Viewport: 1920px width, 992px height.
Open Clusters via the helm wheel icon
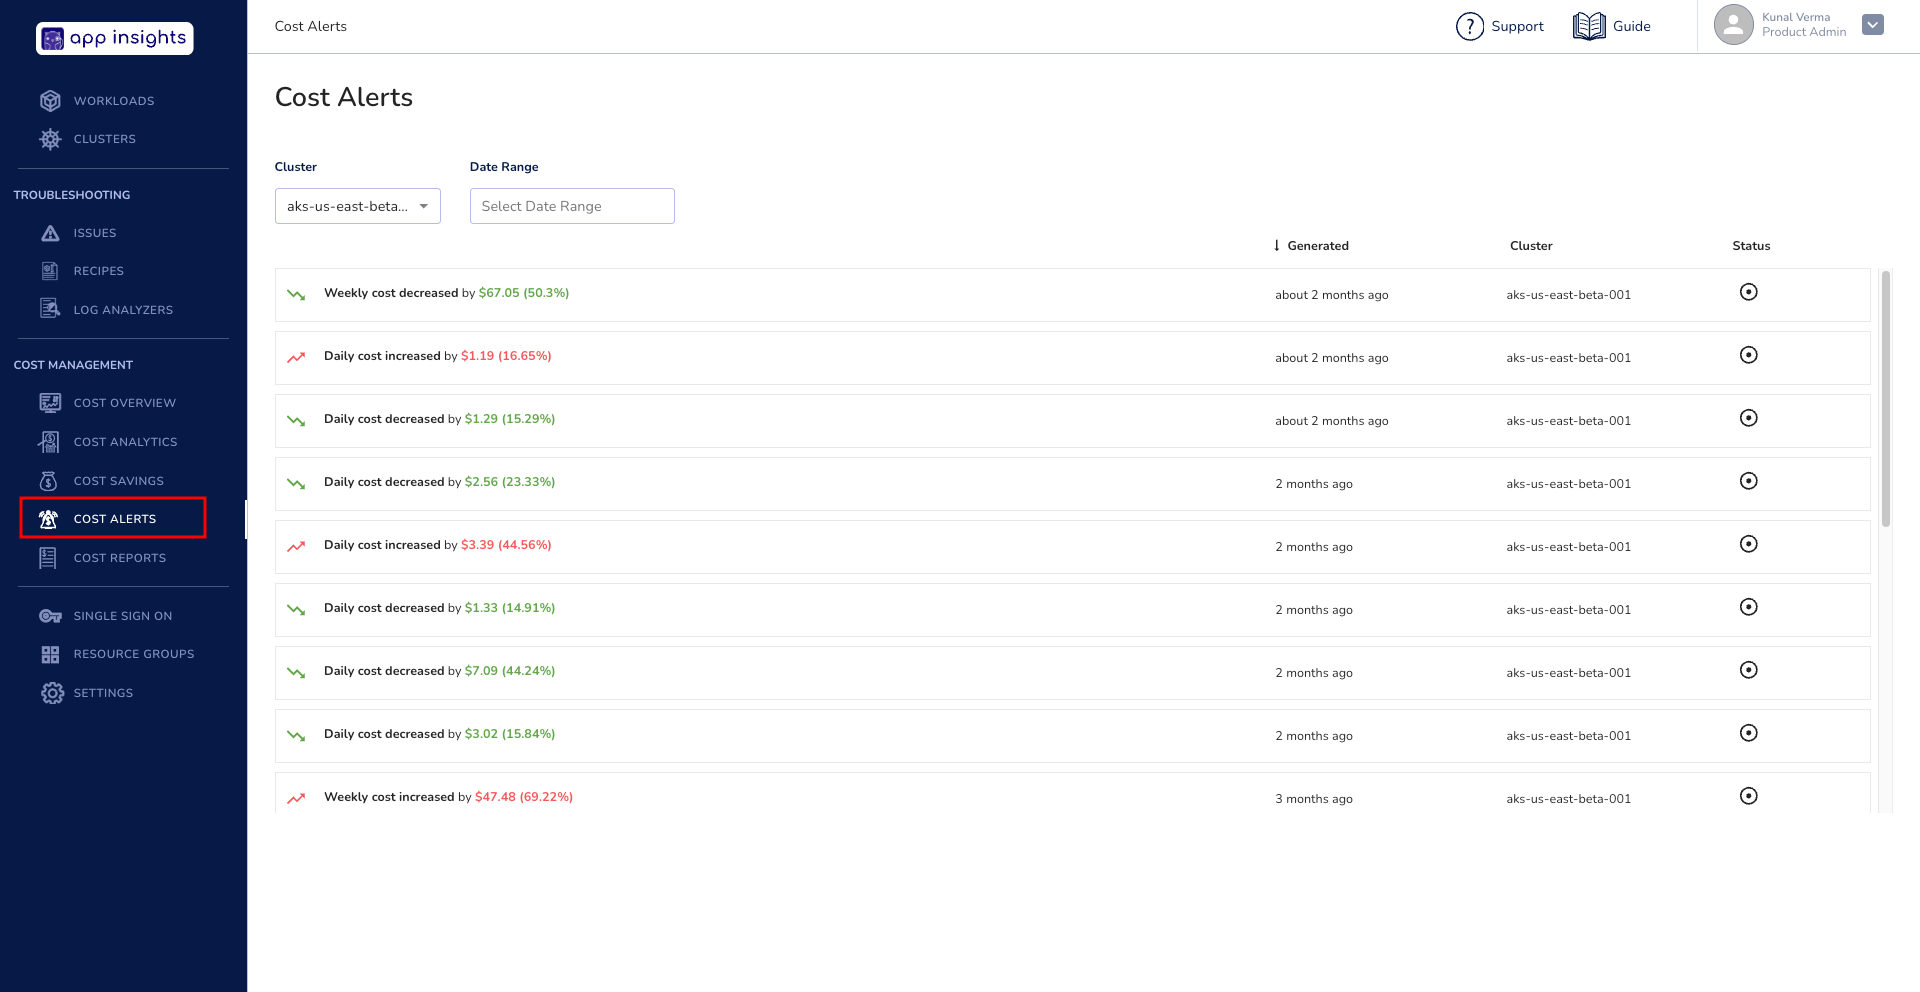coord(50,139)
